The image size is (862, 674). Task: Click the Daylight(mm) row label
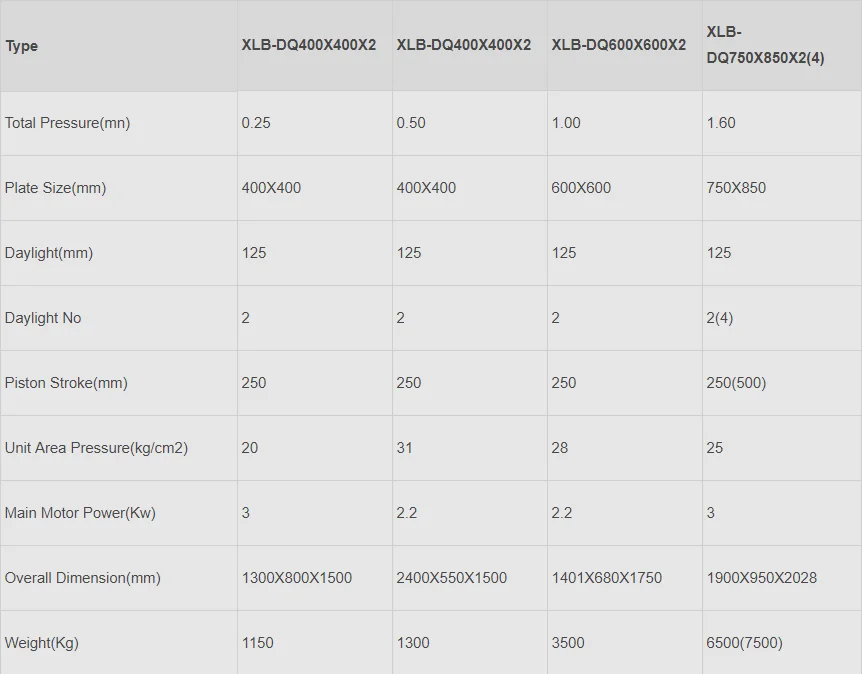pyautogui.click(x=49, y=253)
